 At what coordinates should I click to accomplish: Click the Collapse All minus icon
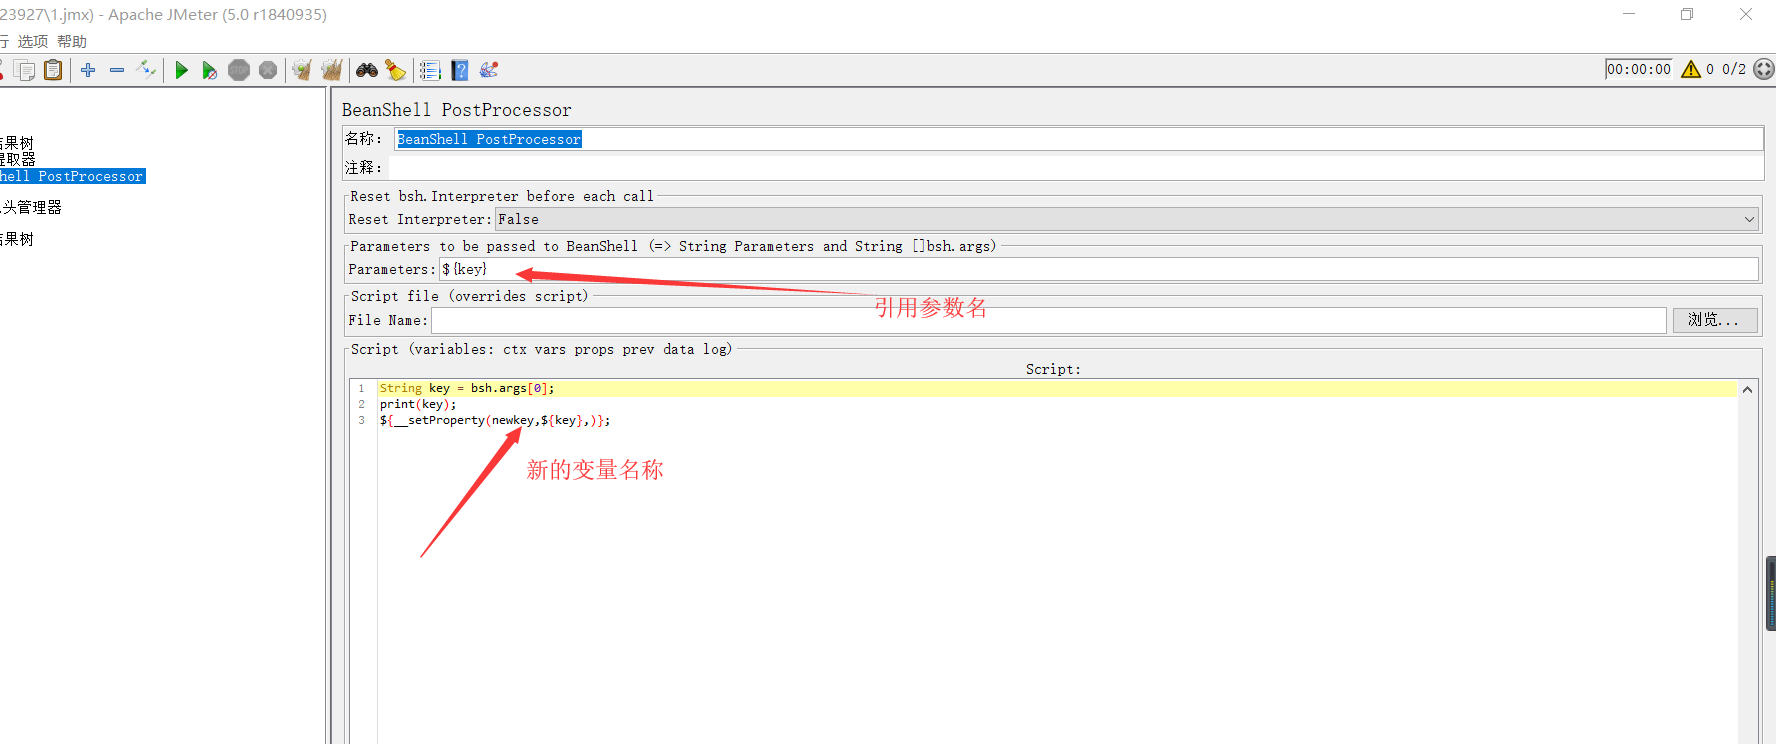point(117,70)
